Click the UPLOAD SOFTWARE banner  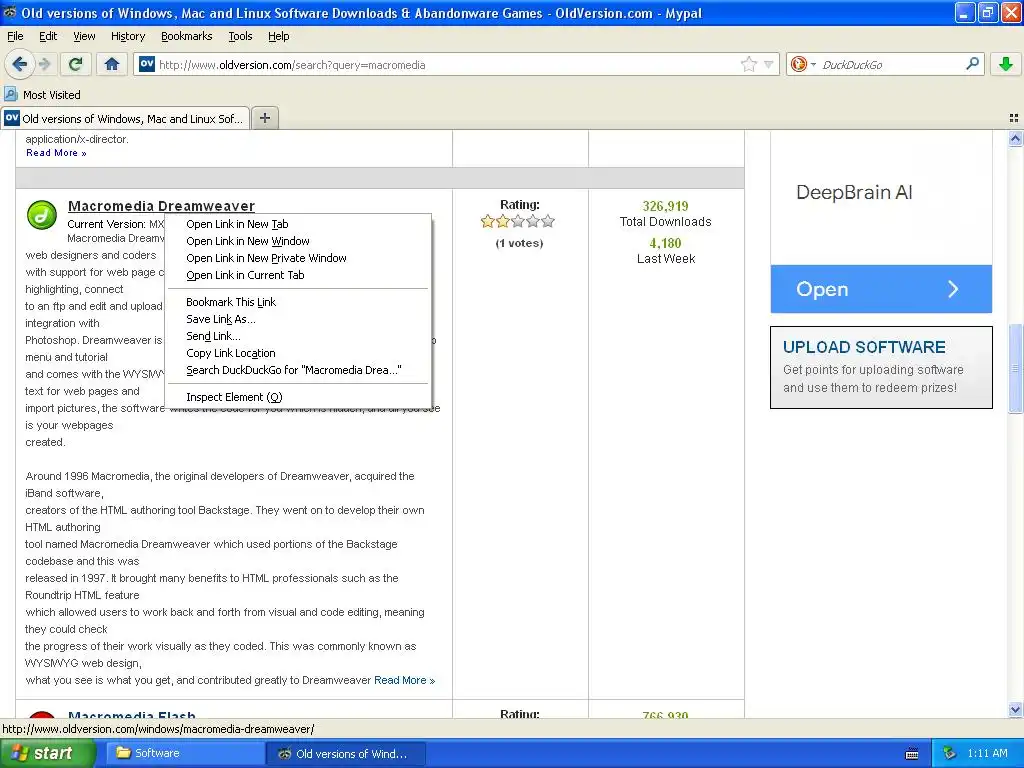coord(881,367)
